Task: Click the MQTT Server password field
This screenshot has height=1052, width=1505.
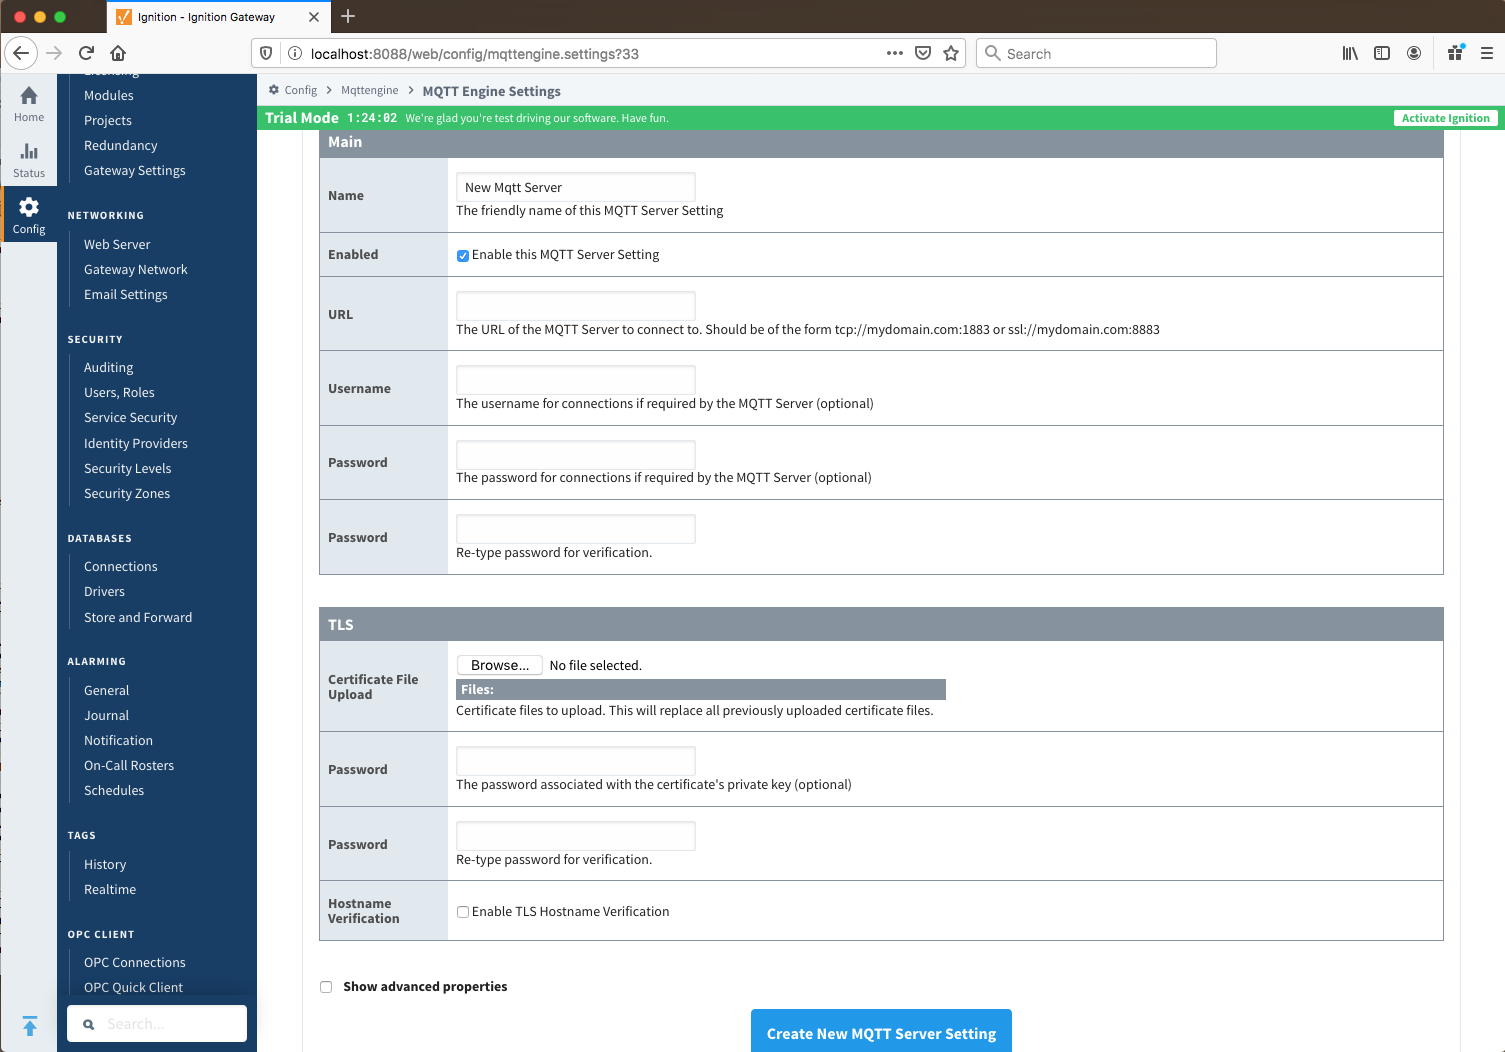Action: point(576,455)
